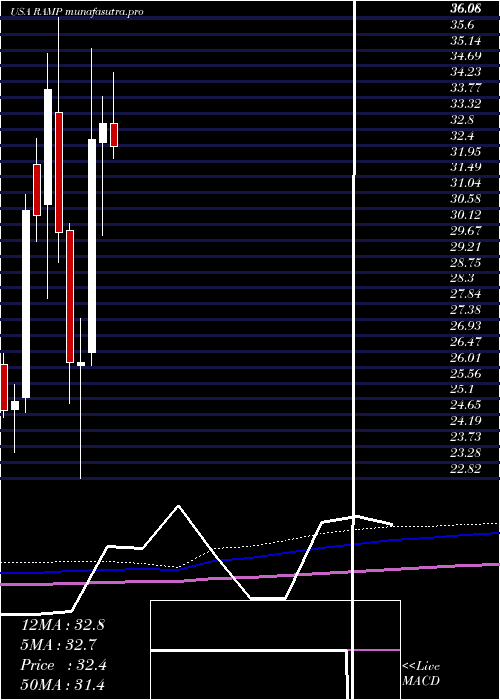Select the 31.04 price axis label
This screenshot has height=700, width=500.
466,183
